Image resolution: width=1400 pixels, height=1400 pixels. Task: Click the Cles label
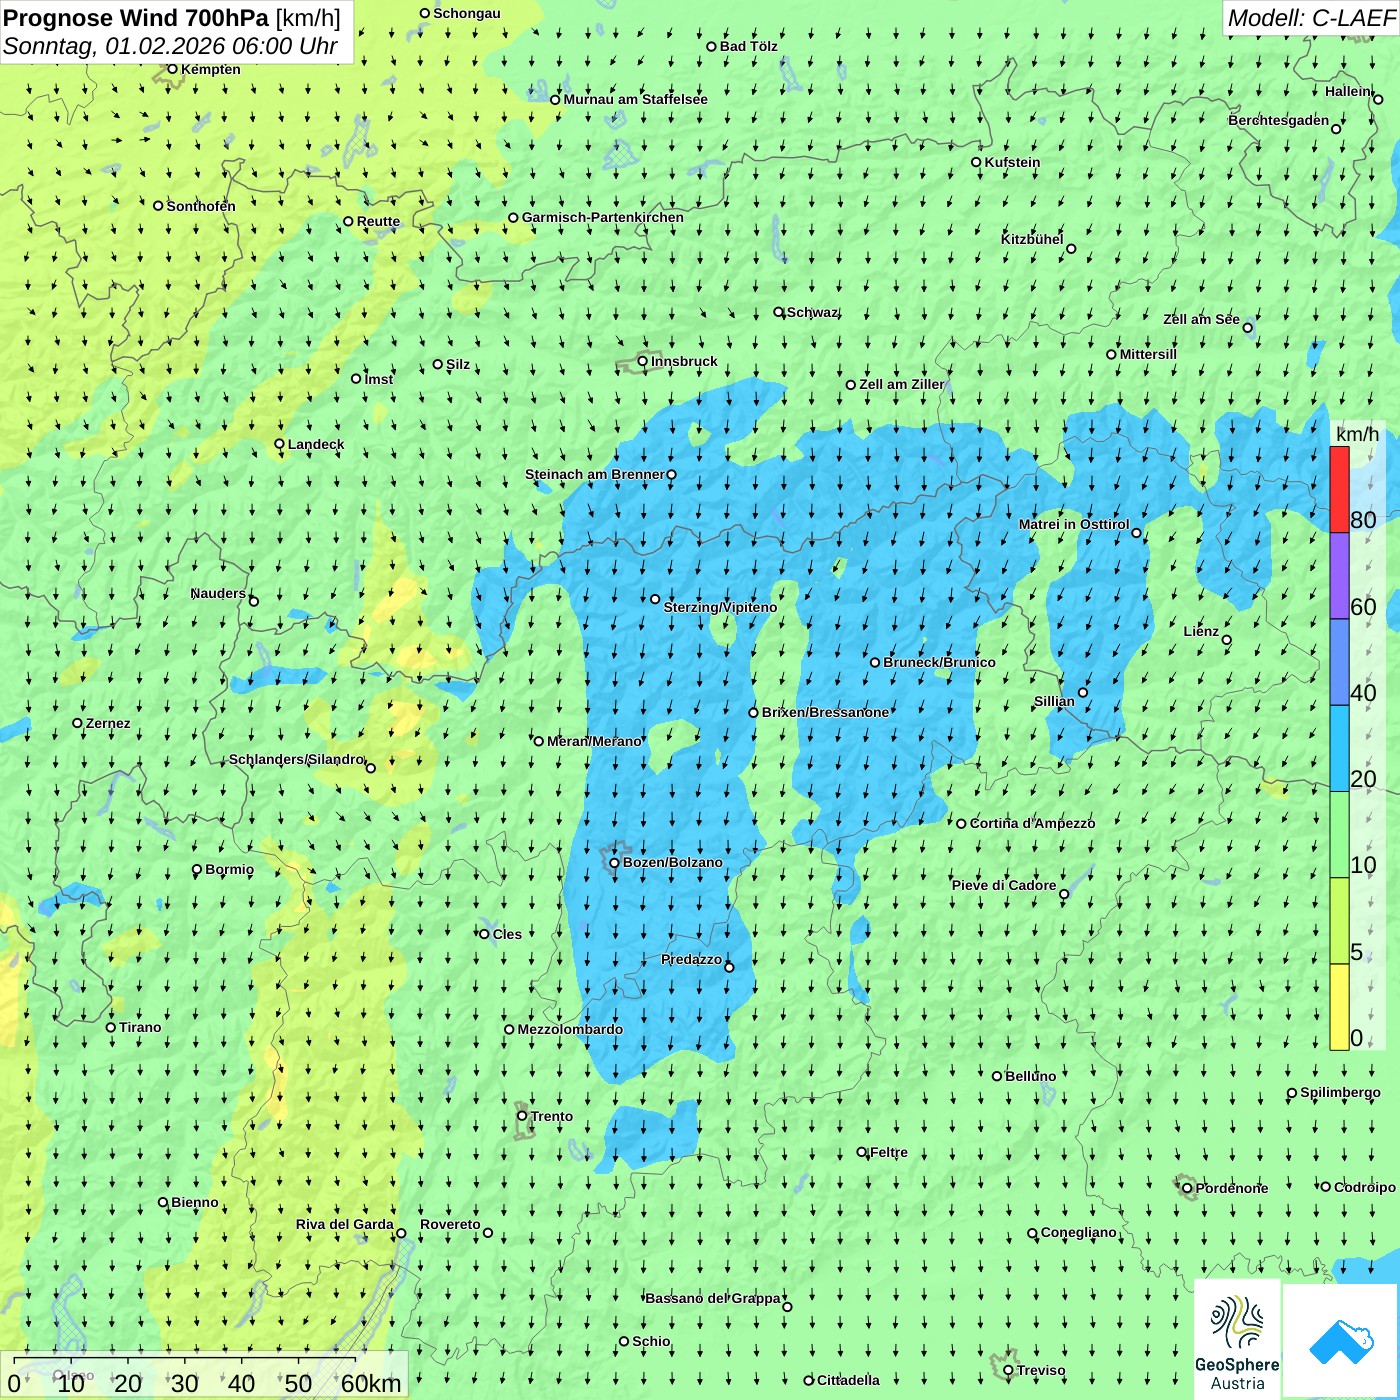pos(507,934)
